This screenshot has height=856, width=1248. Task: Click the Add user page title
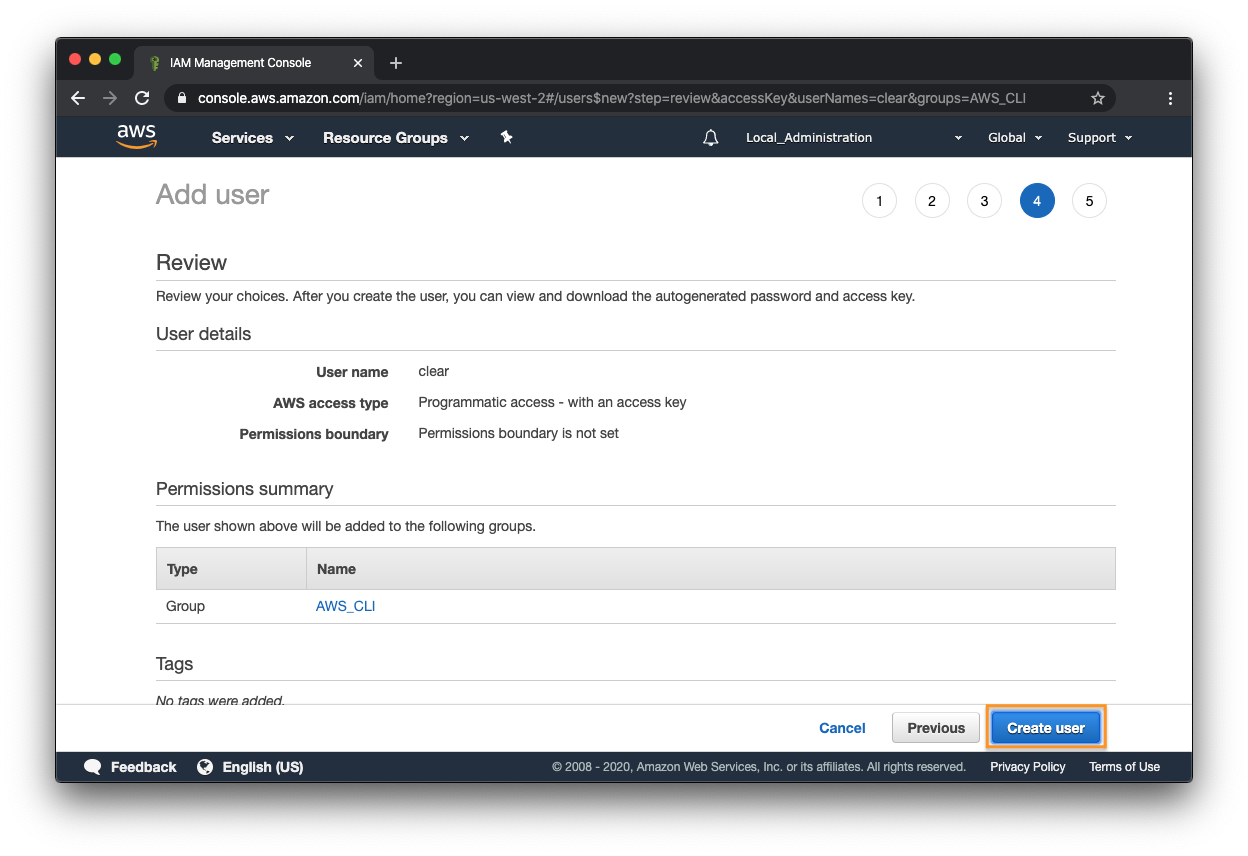(x=213, y=194)
